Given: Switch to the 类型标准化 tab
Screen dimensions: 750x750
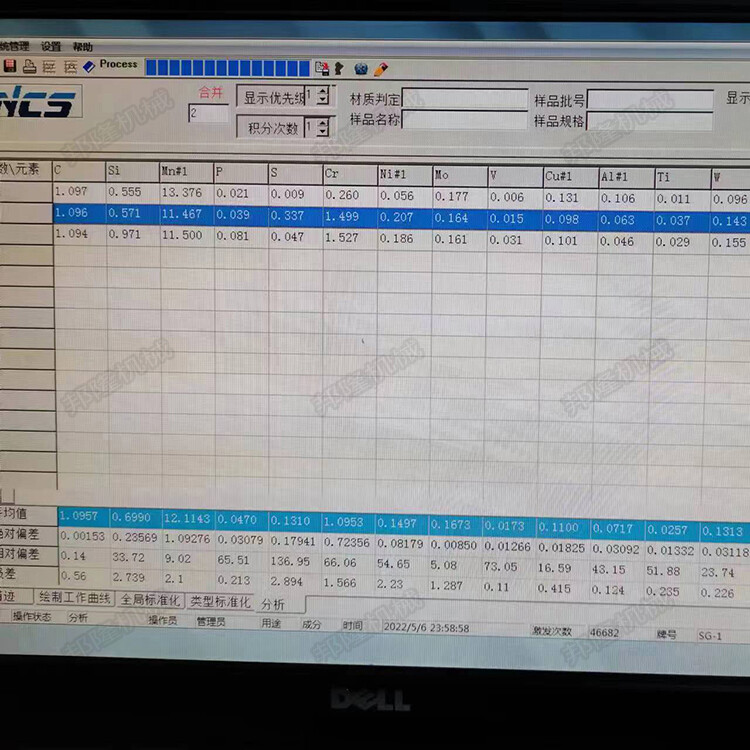Looking at the screenshot, I should coord(221,602).
